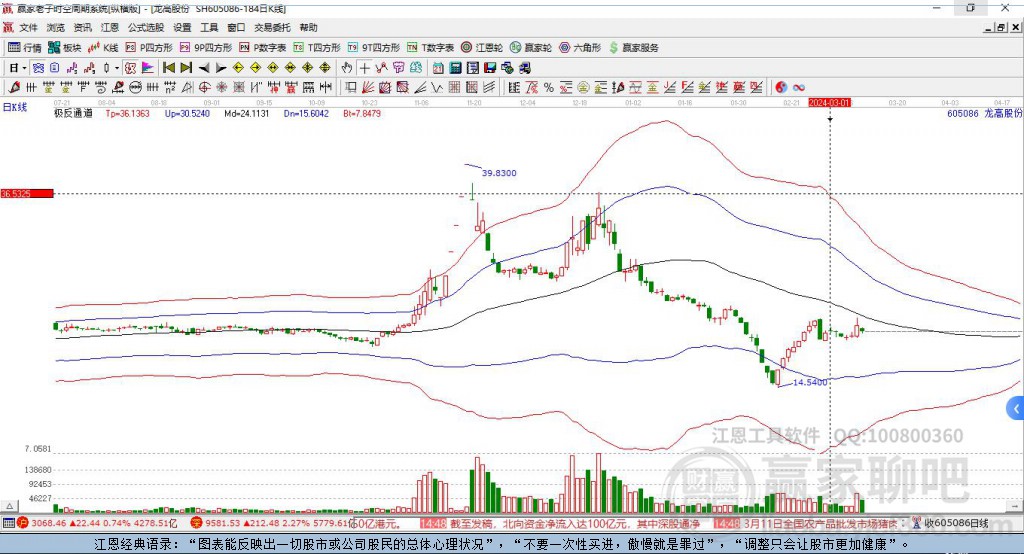Open the 江恩轮 Gann wheel
Screen dimensions: 1024x554
pos(482,48)
